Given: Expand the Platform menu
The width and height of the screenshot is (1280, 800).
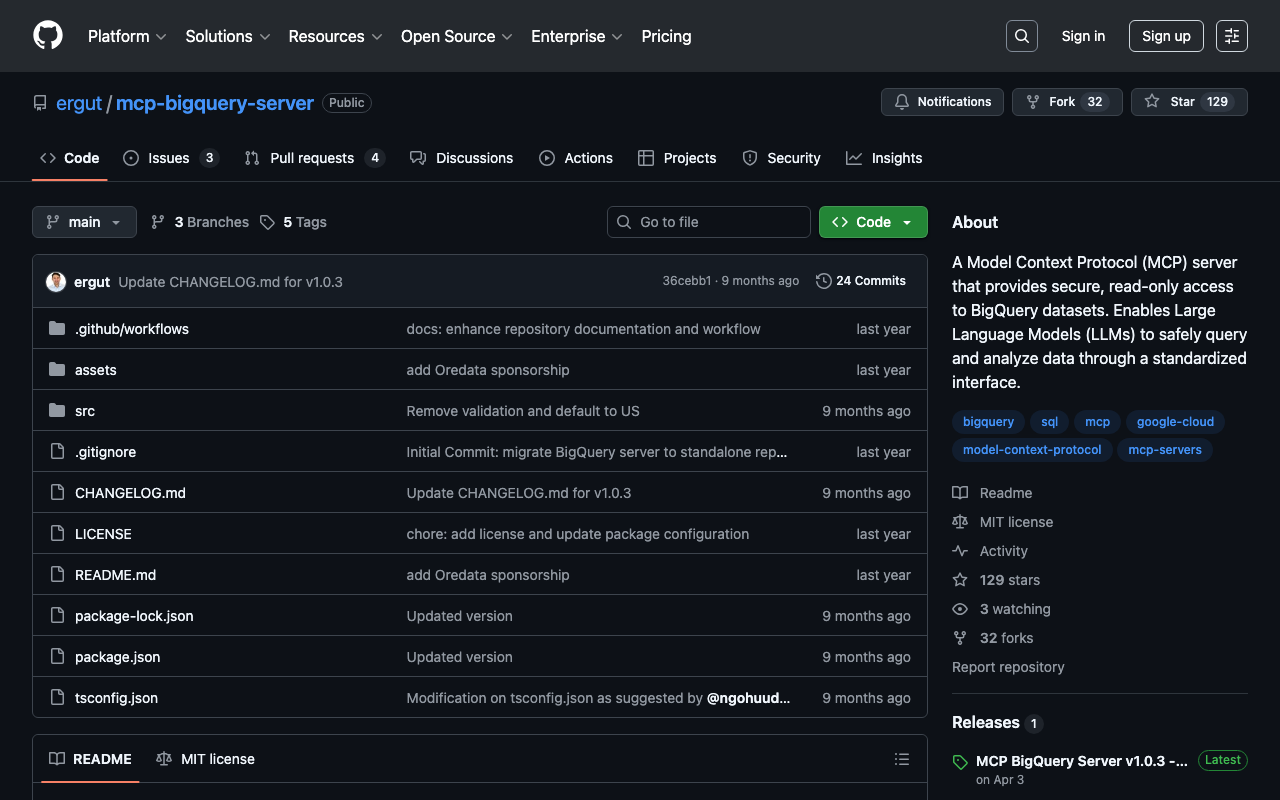Looking at the screenshot, I should pyautogui.click(x=126, y=36).
